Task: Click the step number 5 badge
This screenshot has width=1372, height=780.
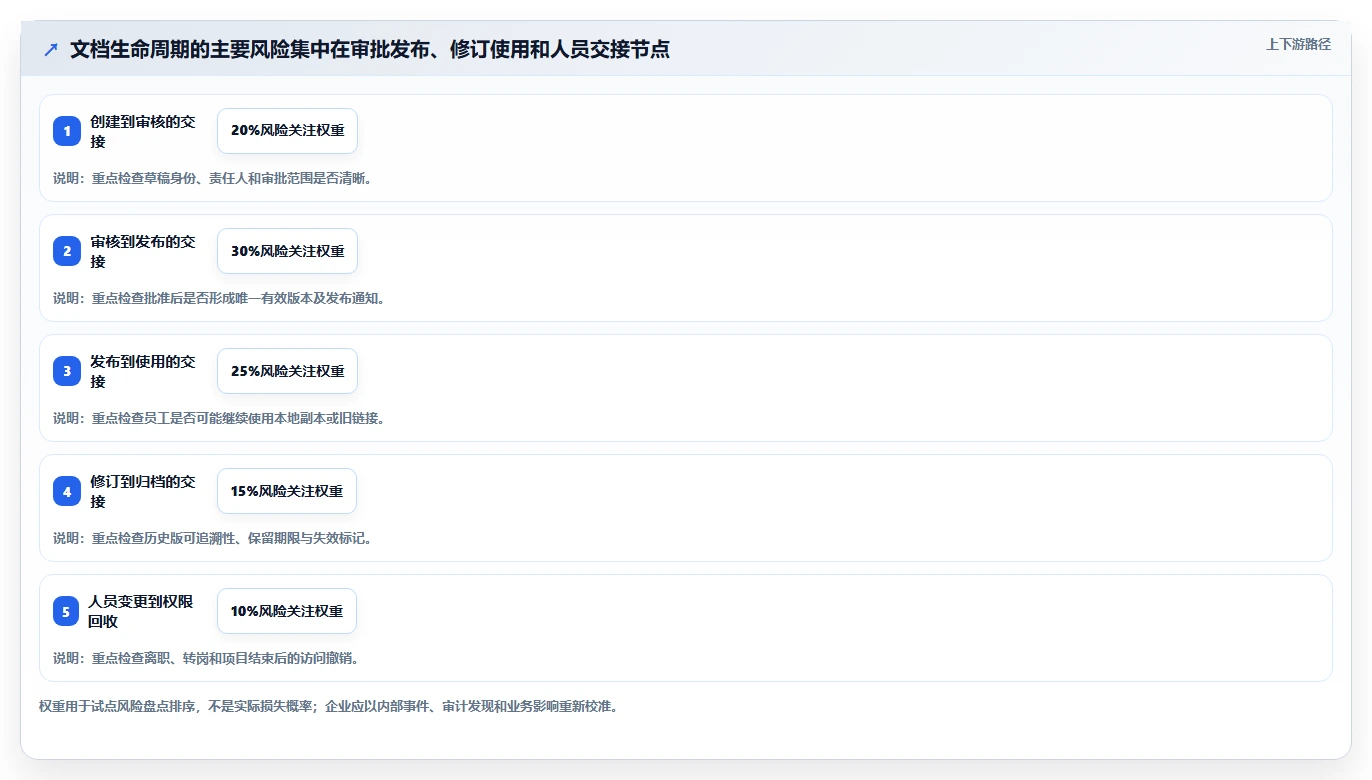Action: coord(66,611)
